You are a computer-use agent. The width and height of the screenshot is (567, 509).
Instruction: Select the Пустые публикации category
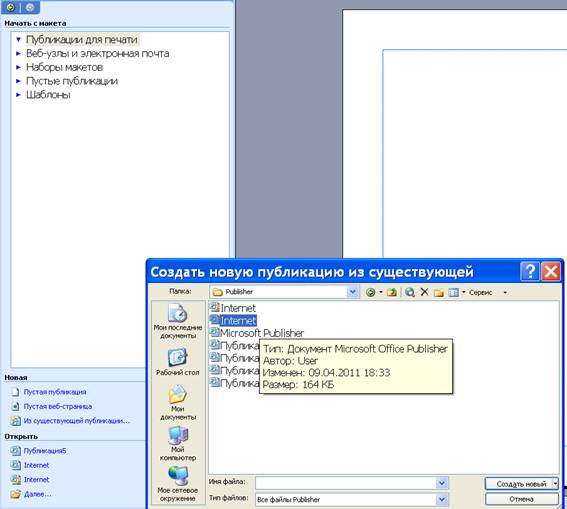tap(72, 81)
